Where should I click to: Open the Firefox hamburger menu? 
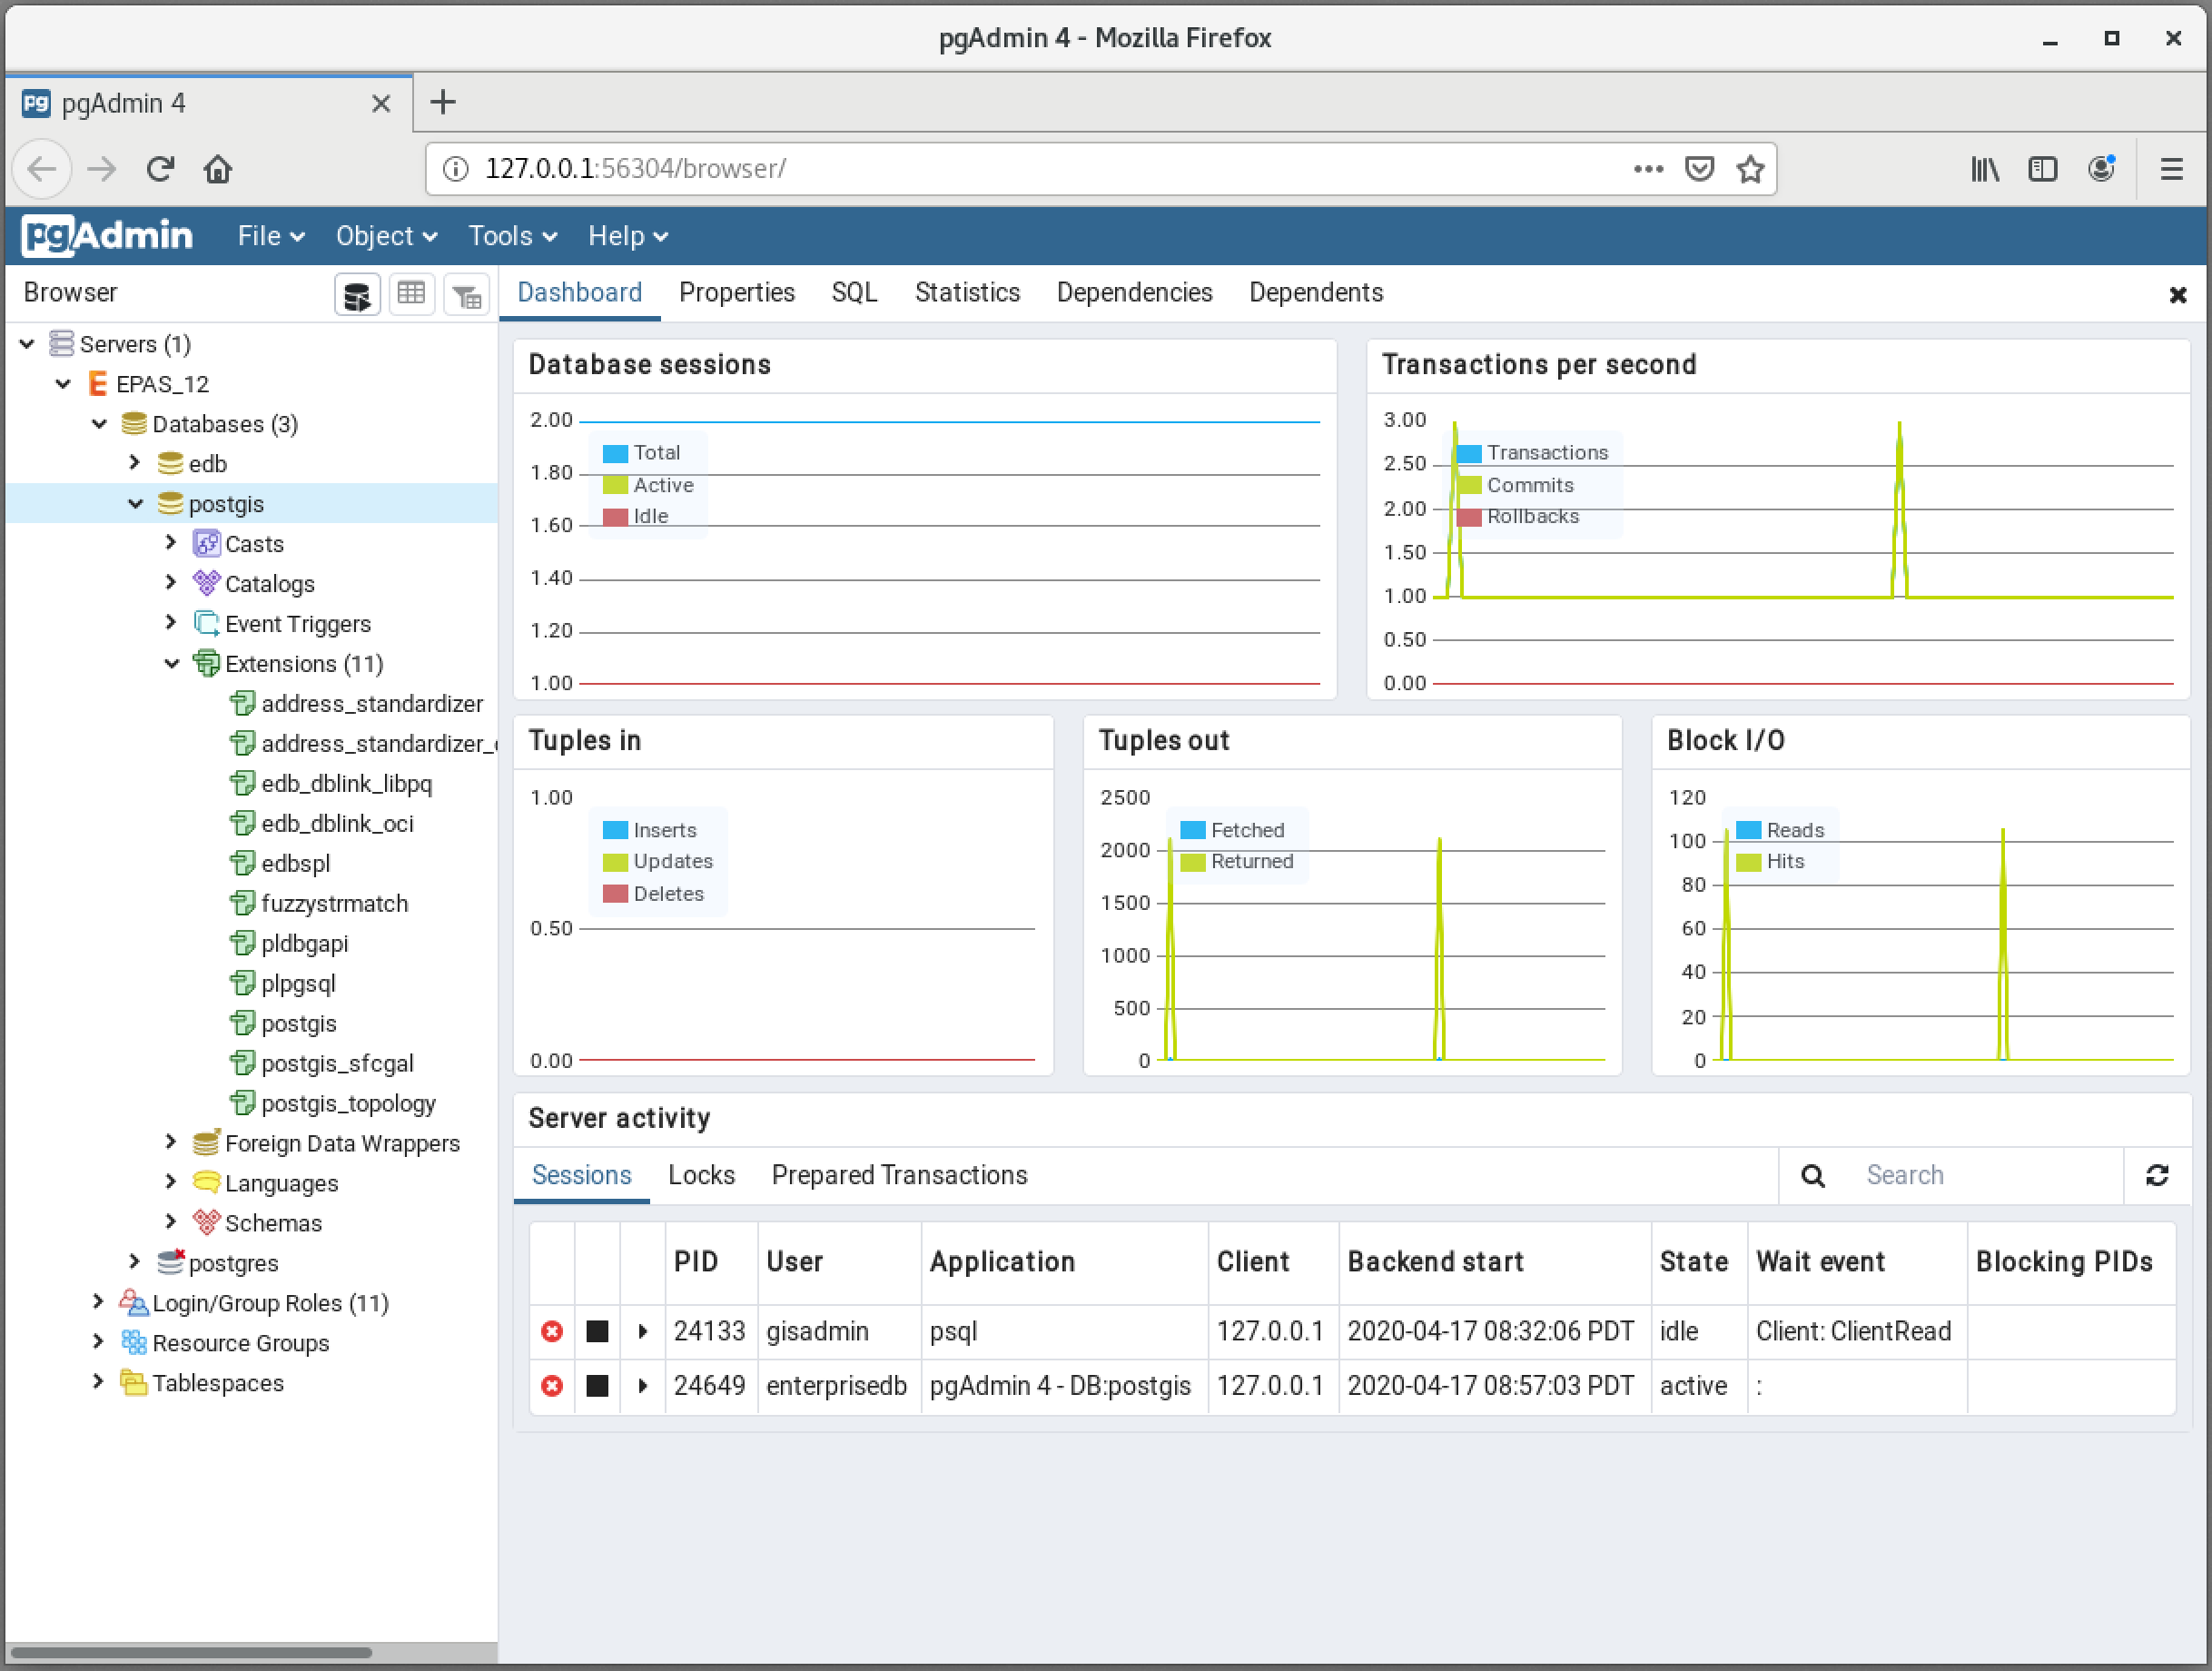(x=2171, y=169)
